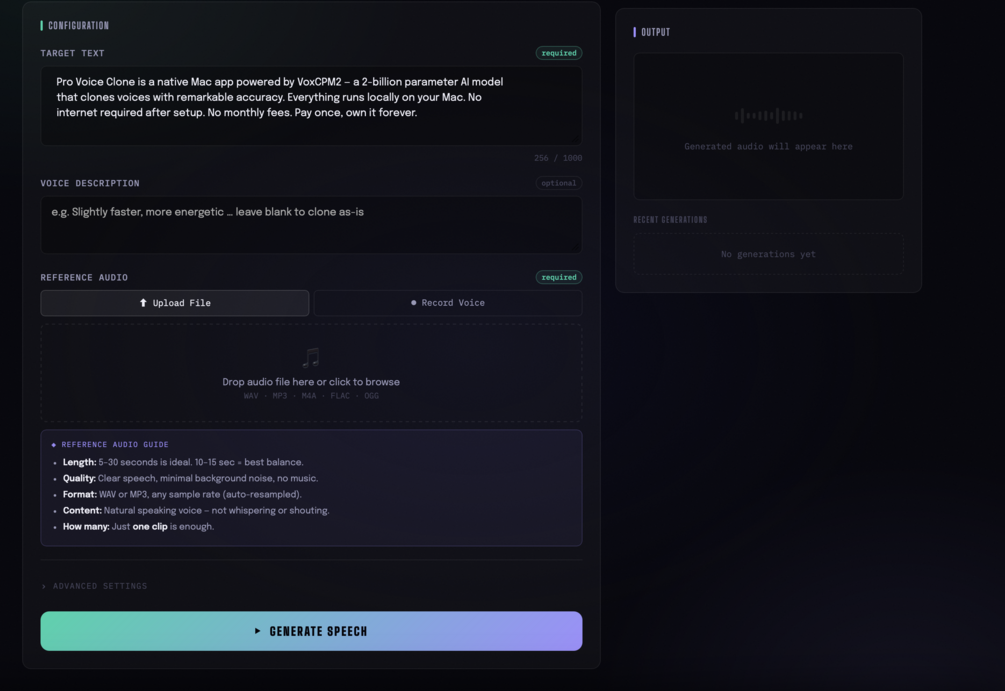Click the Reference Audio Guide heading
This screenshot has width=1005, height=691.
110,444
